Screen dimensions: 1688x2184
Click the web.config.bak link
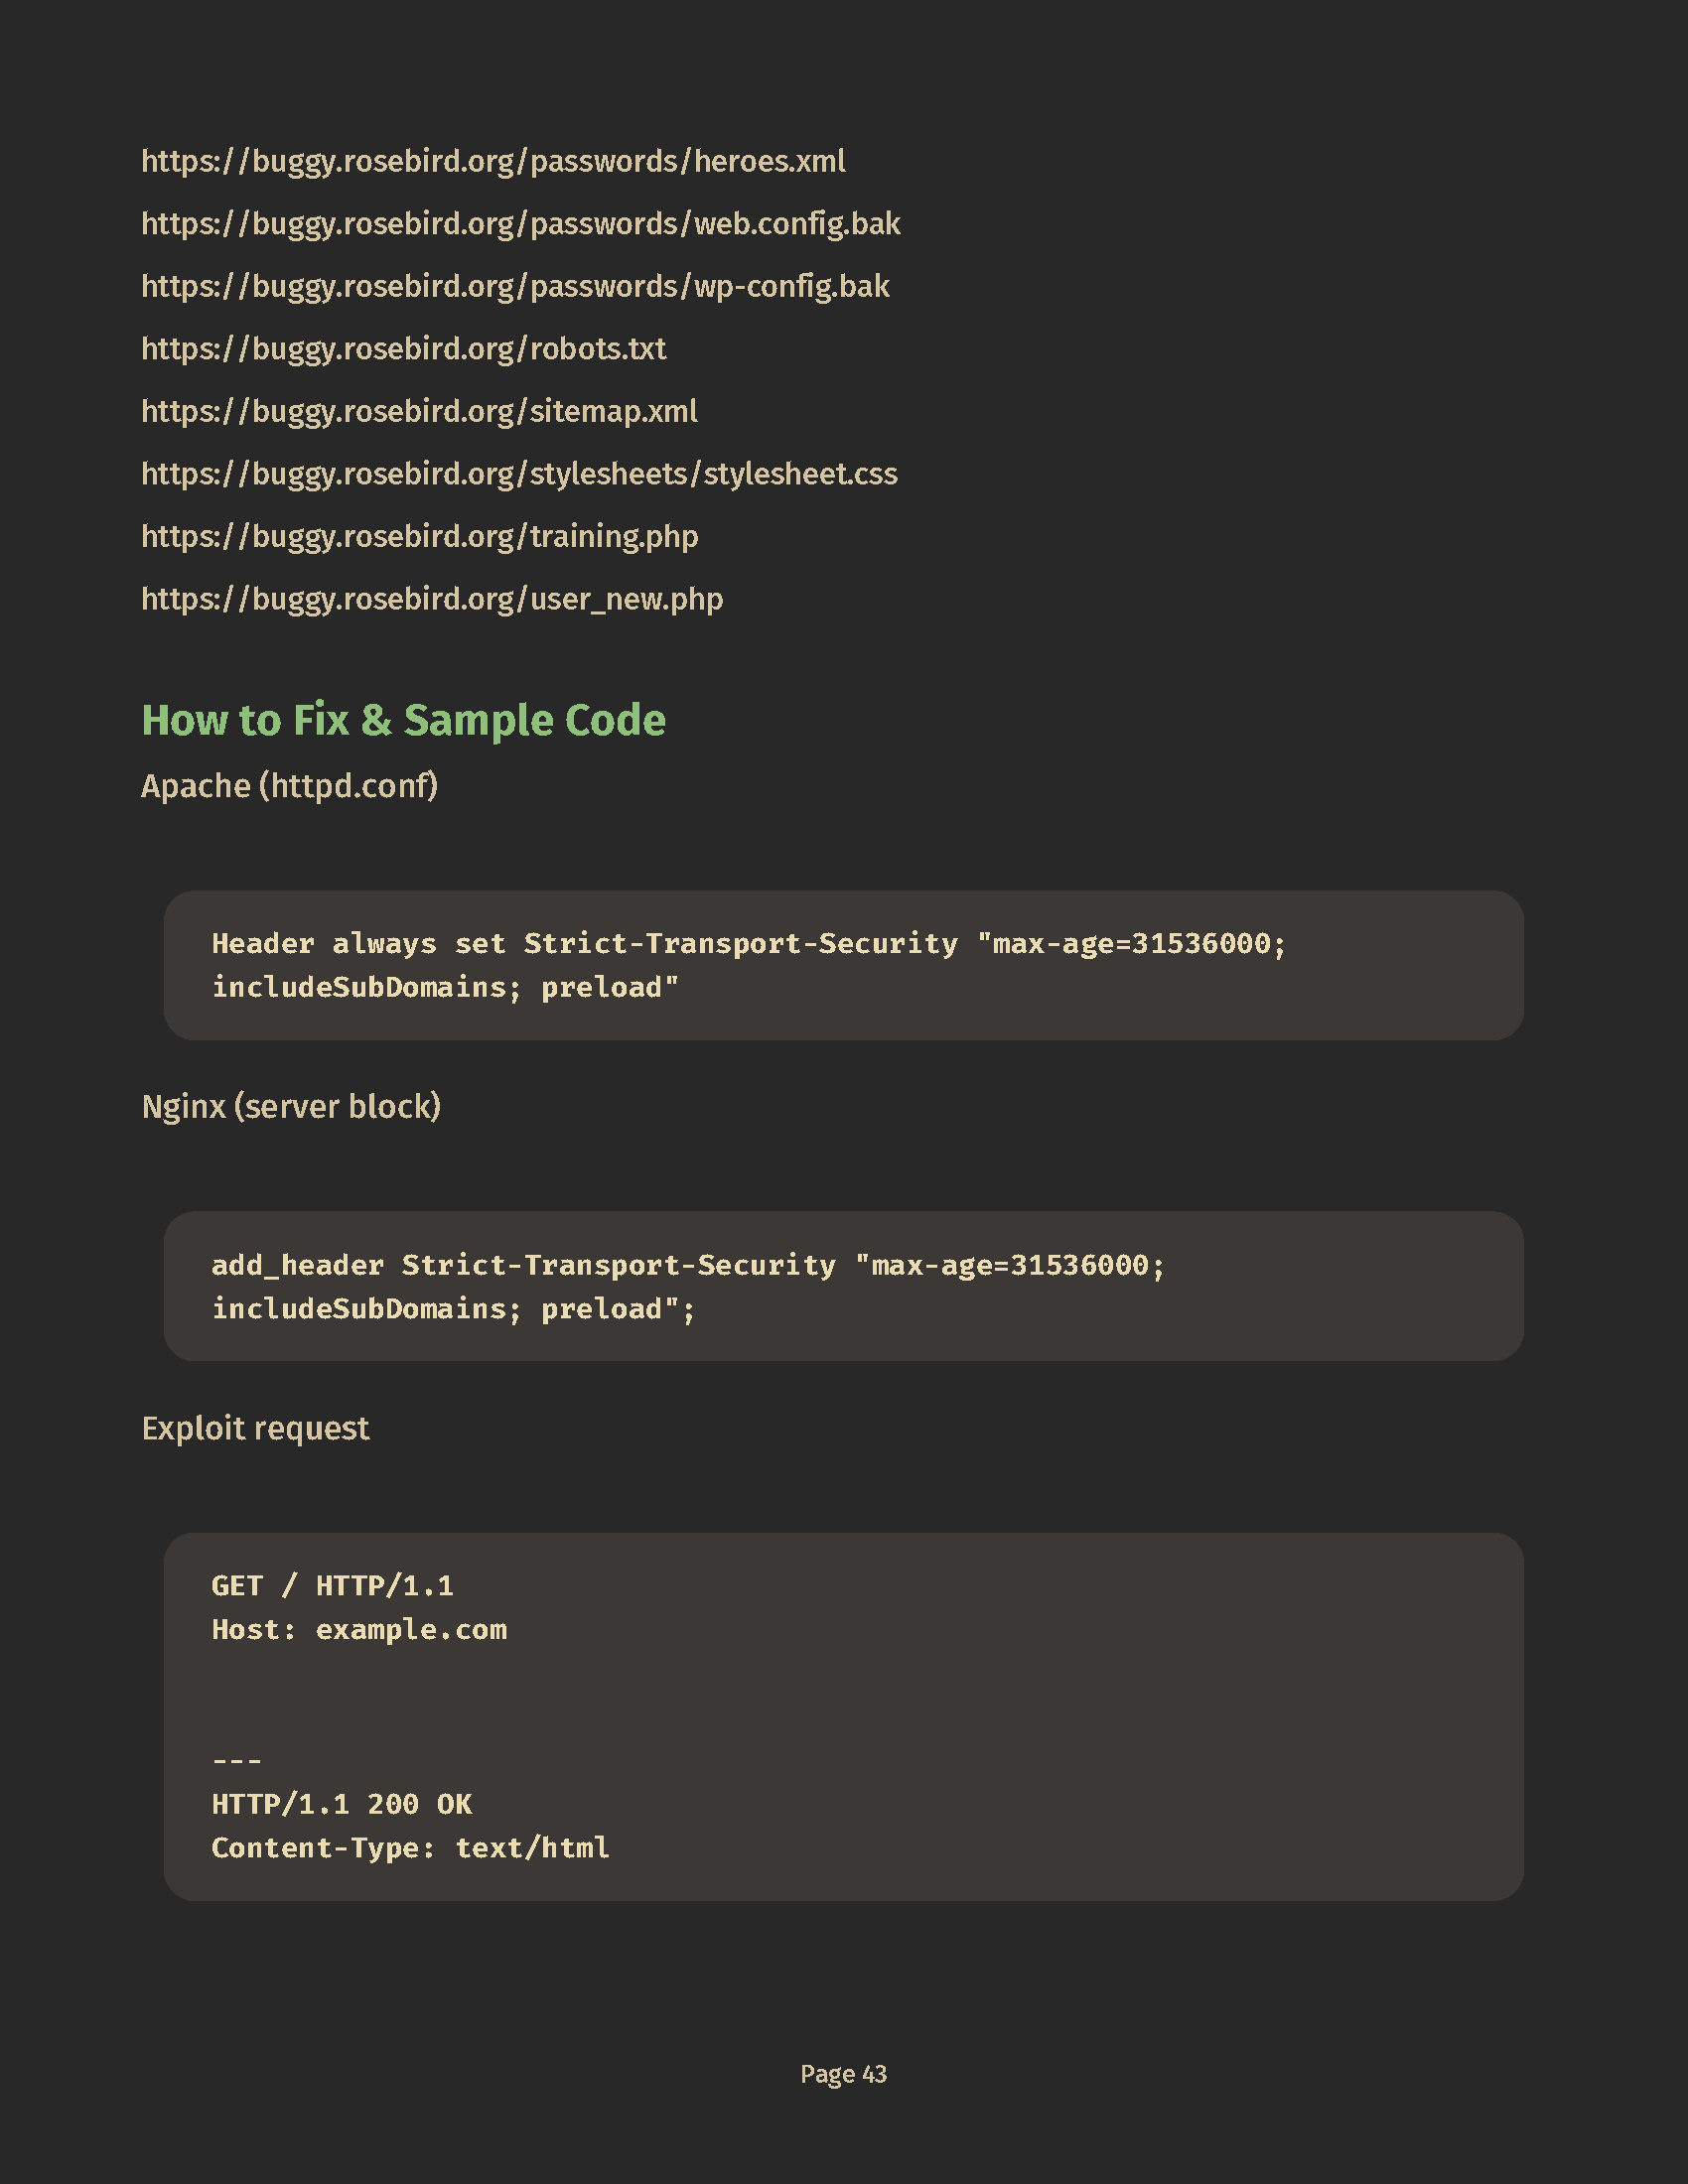point(520,224)
